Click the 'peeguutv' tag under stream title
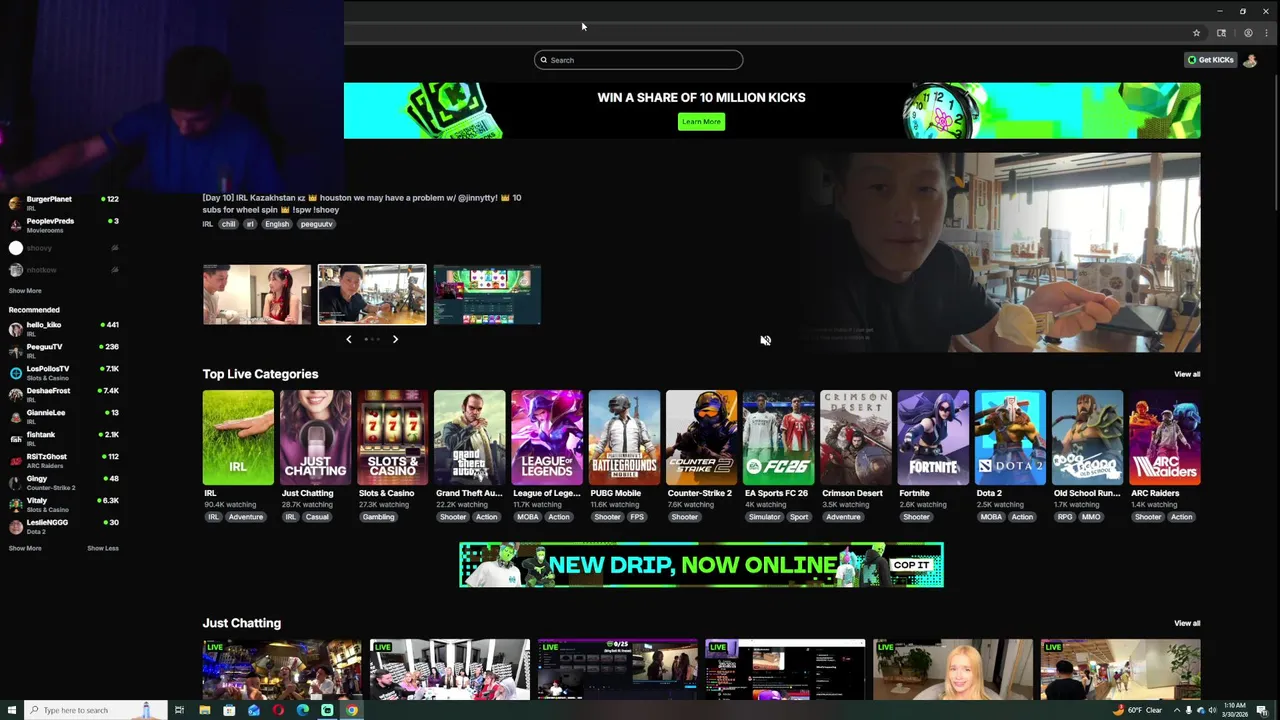The image size is (1280, 720). [316, 224]
